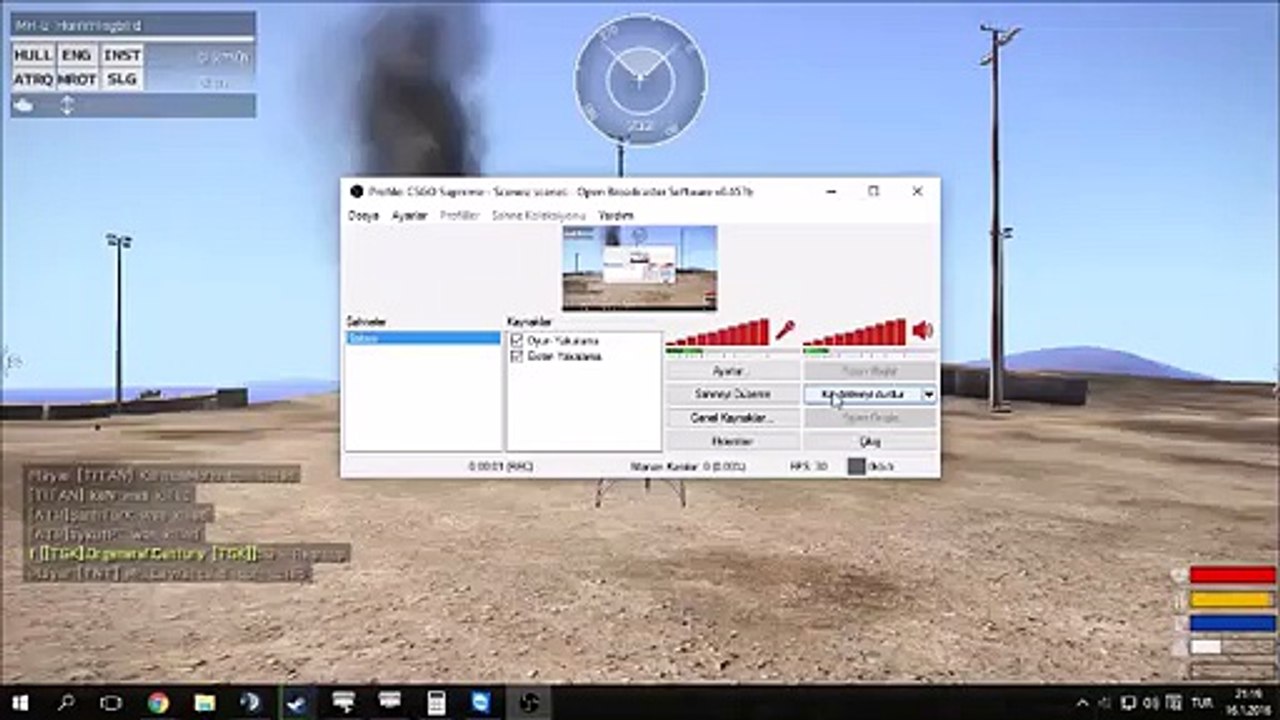Viewport: 1280px width, 720px height.
Task: Click the Eklentiler button
Action: coord(732,441)
